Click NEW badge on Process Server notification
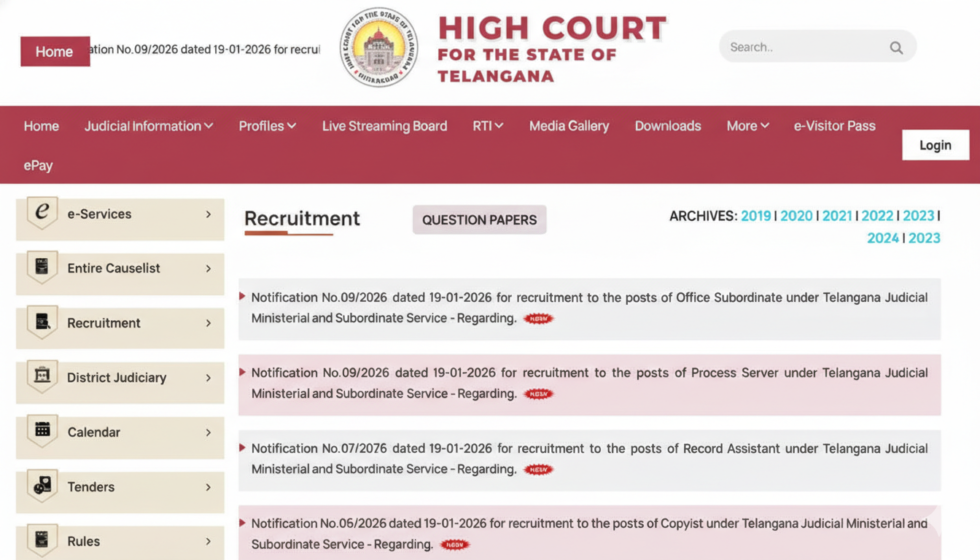 coord(538,394)
